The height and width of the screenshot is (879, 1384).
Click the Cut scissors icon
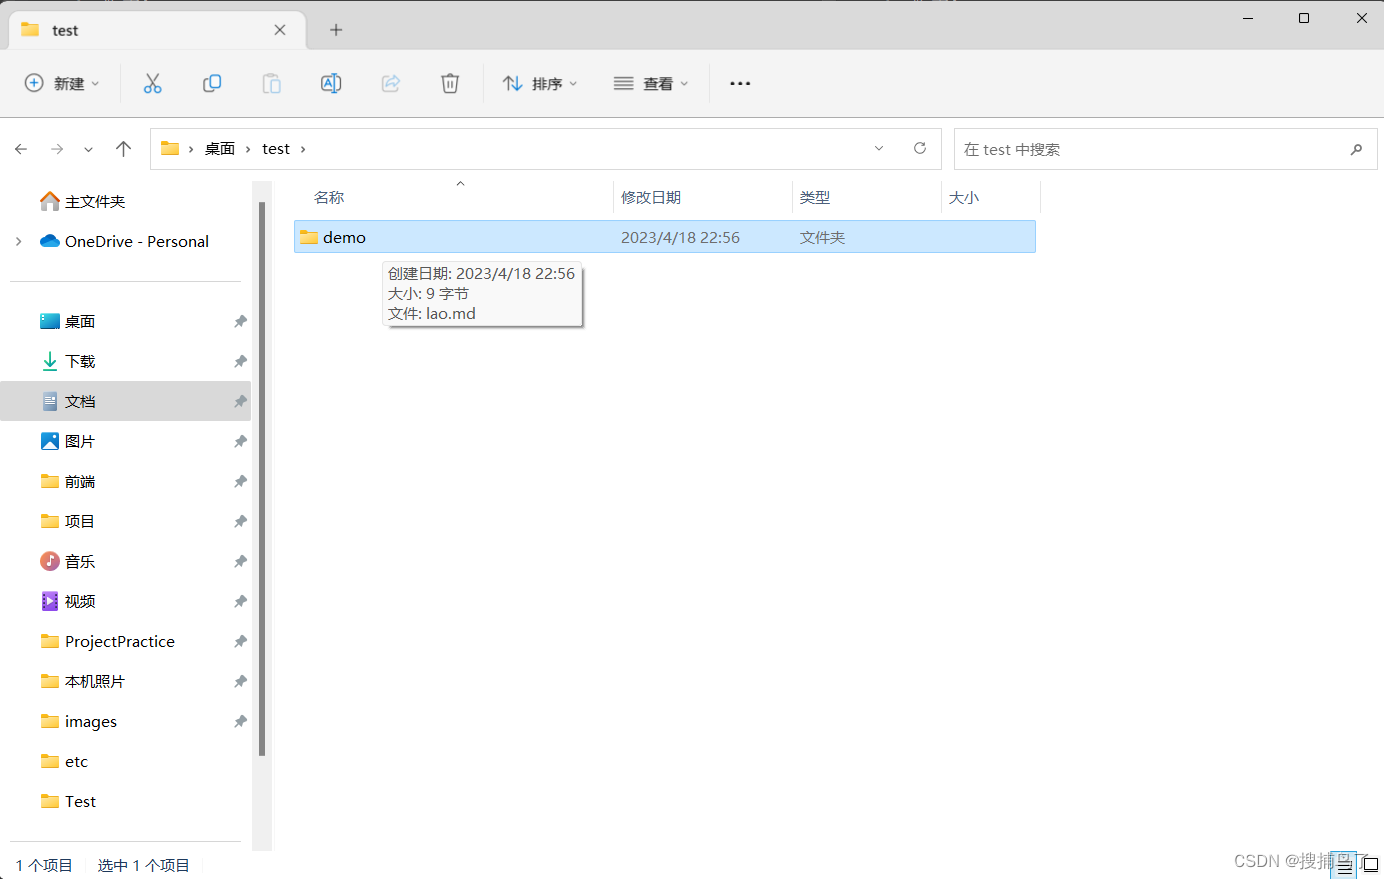pos(152,84)
